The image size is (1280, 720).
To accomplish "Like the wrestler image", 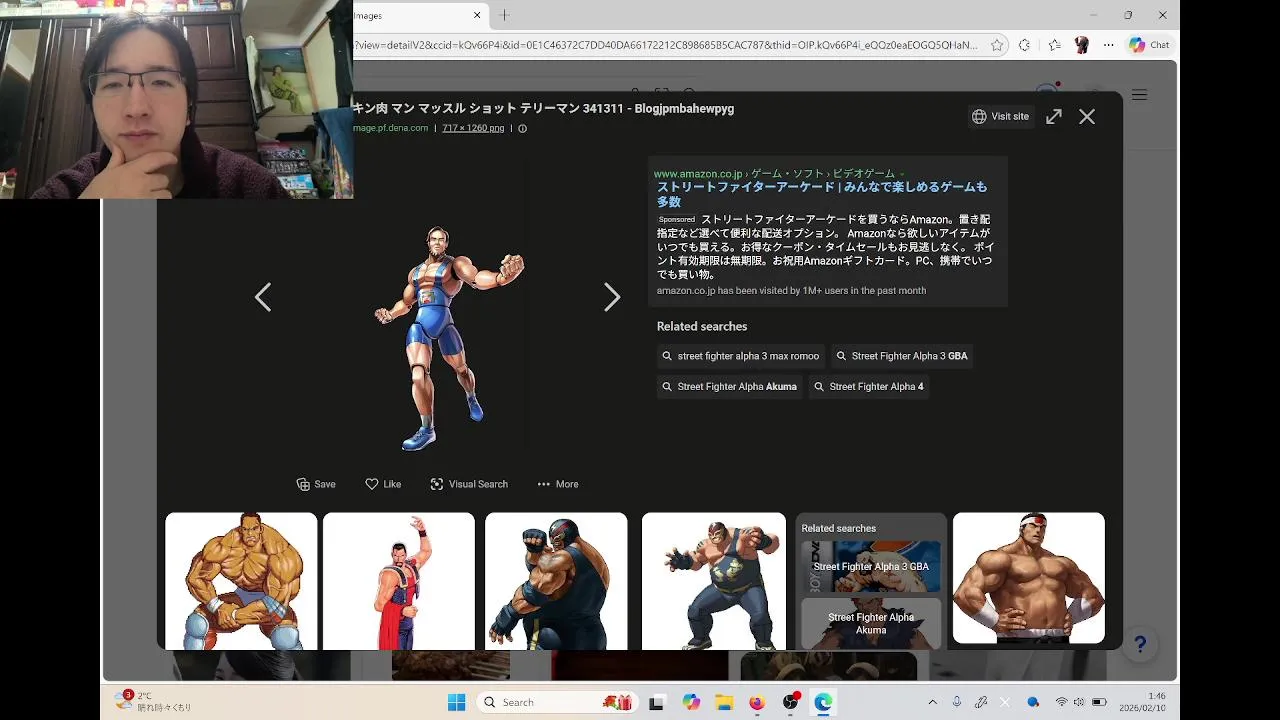I will [x=383, y=484].
